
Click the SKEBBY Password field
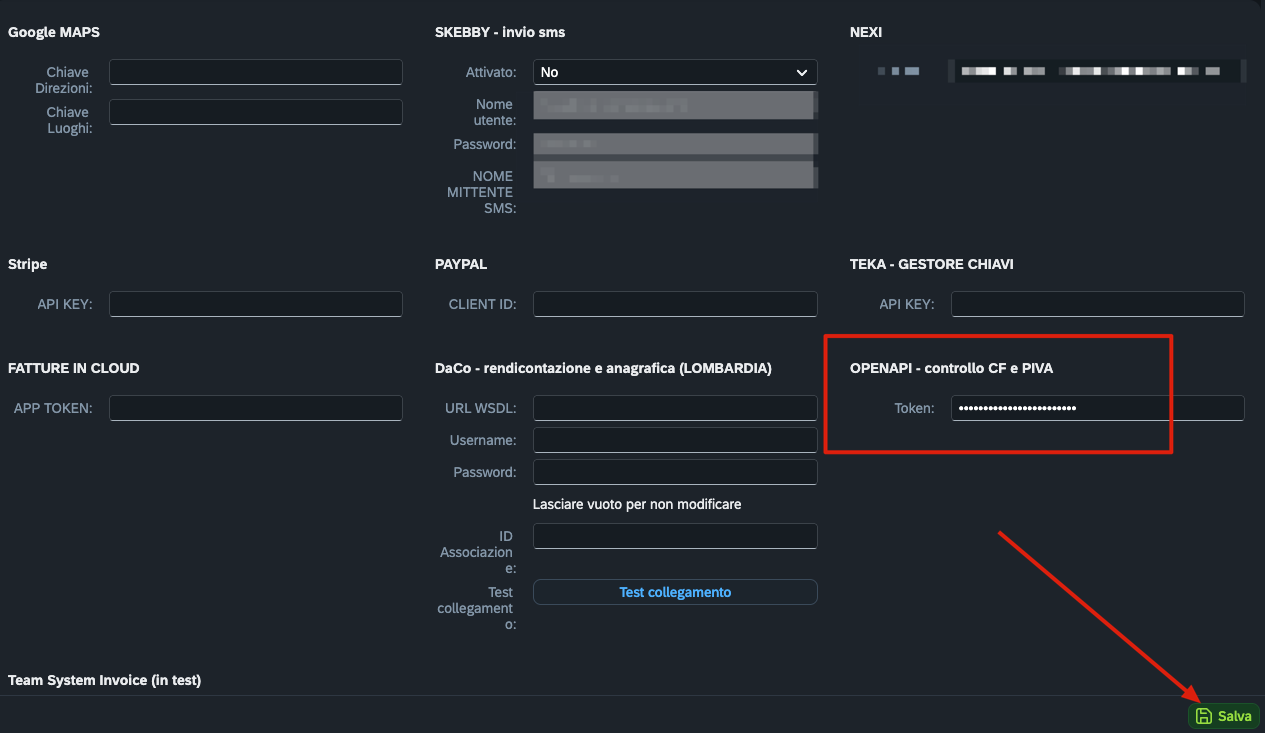point(674,144)
